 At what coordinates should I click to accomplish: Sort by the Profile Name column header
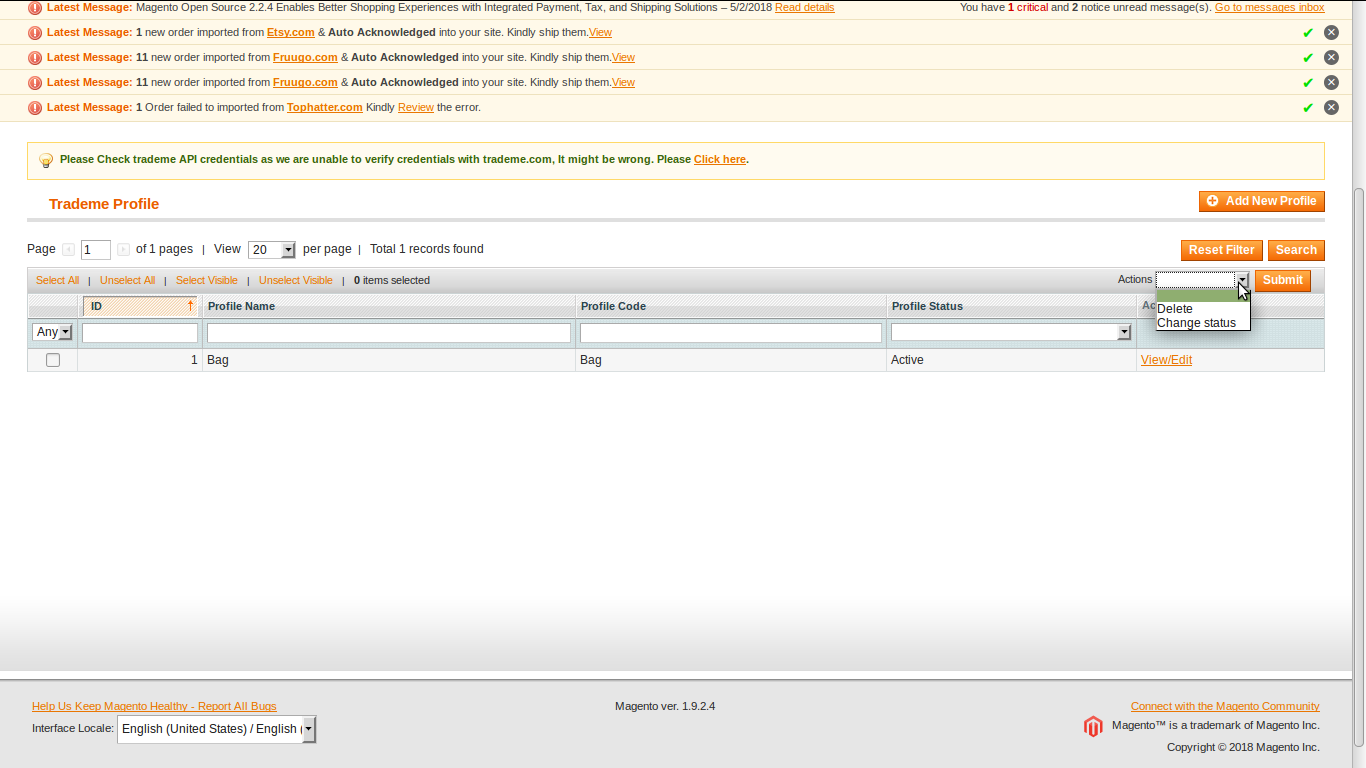(241, 306)
